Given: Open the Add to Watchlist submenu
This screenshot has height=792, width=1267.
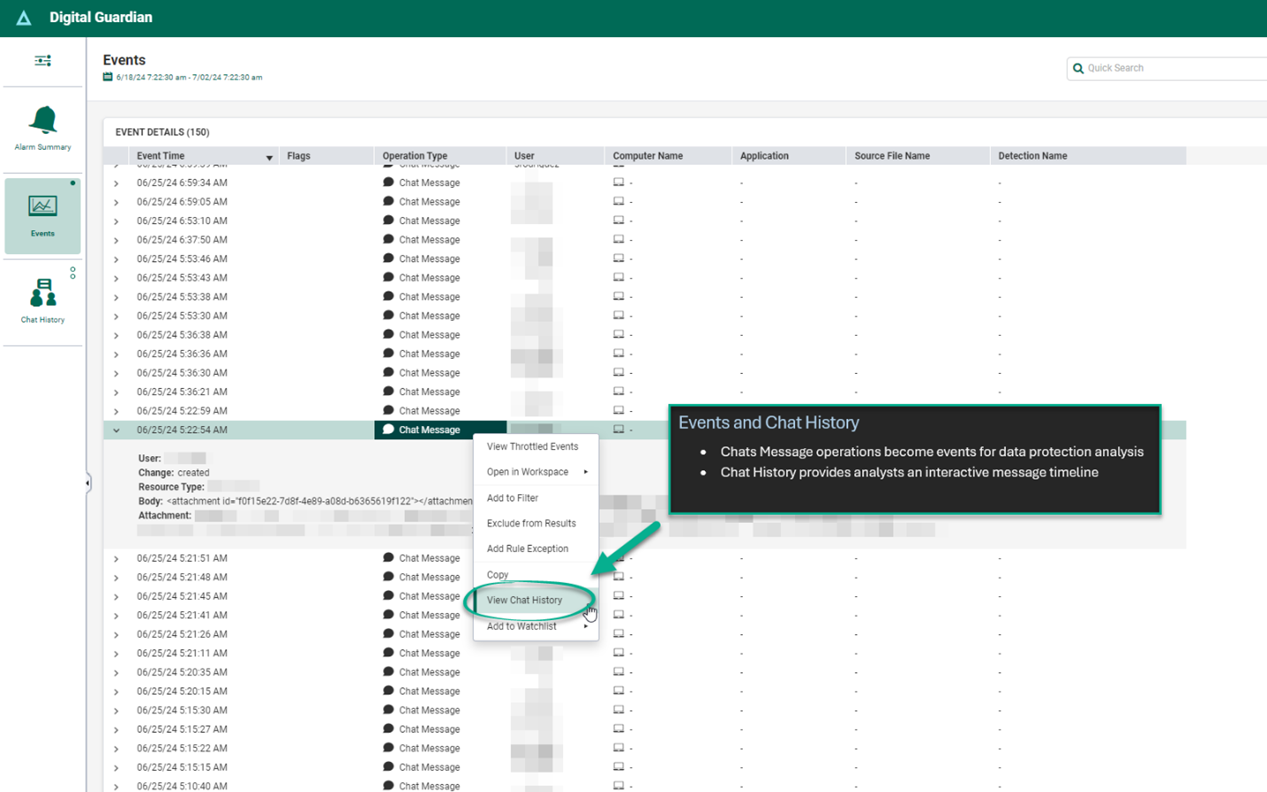Looking at the screenshot, I should tap(535, 626).
